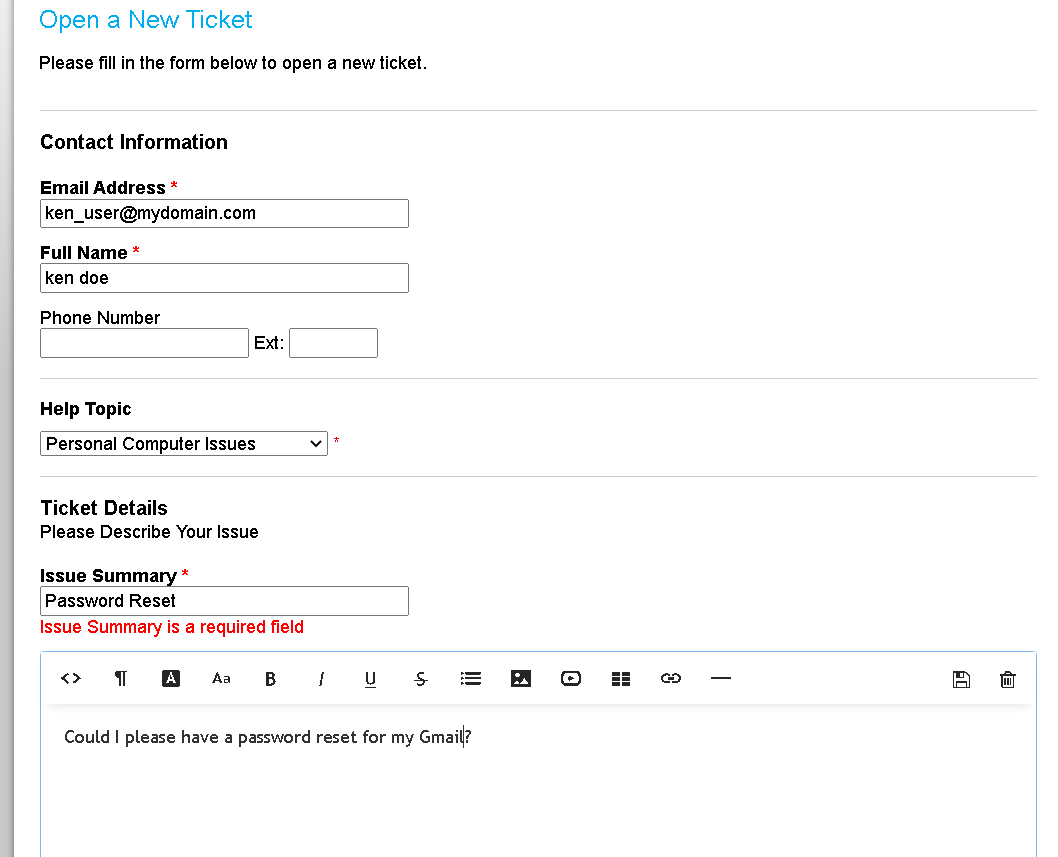Insert a video into the issue description
Viewport: 1058px width, 857px height.
coord(571,679)
